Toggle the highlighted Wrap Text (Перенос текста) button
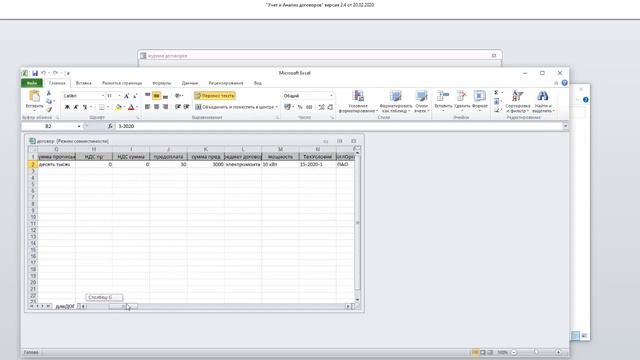Image resolution: width=640 pixels, height=360 pixels. pos(215,96)
